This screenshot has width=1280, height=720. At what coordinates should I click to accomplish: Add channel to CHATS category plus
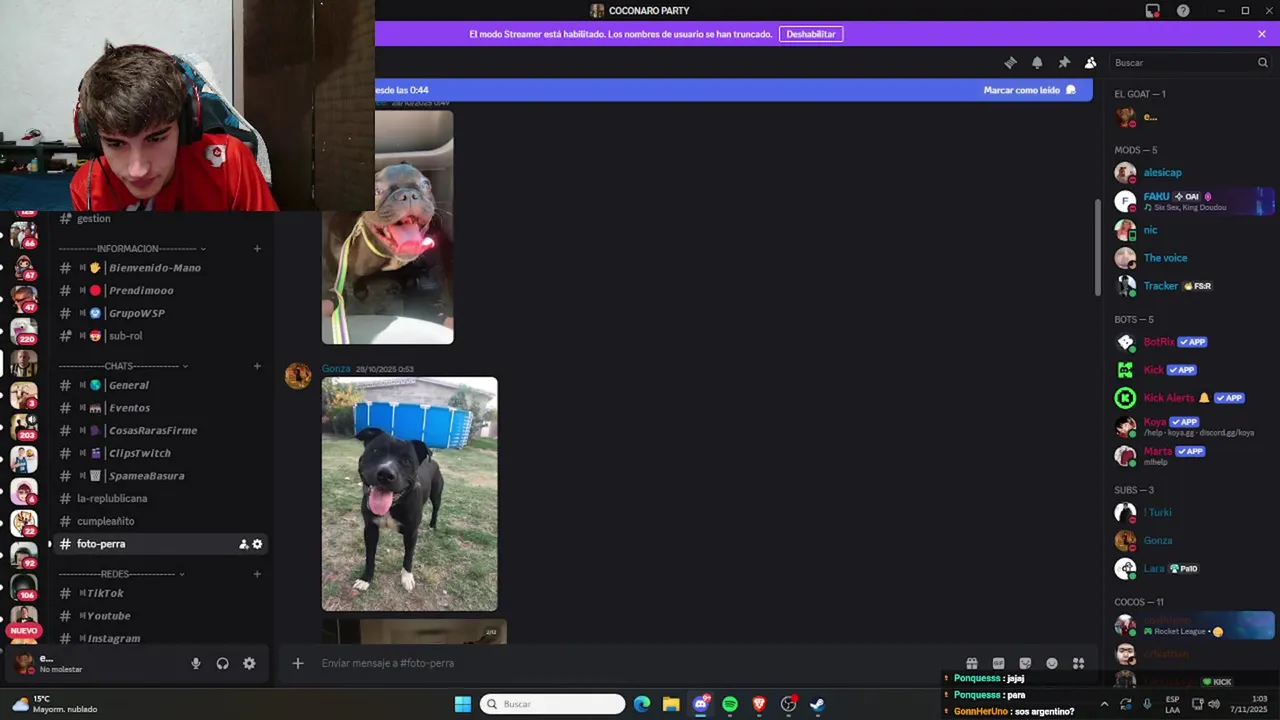click(x=257, y=366)
